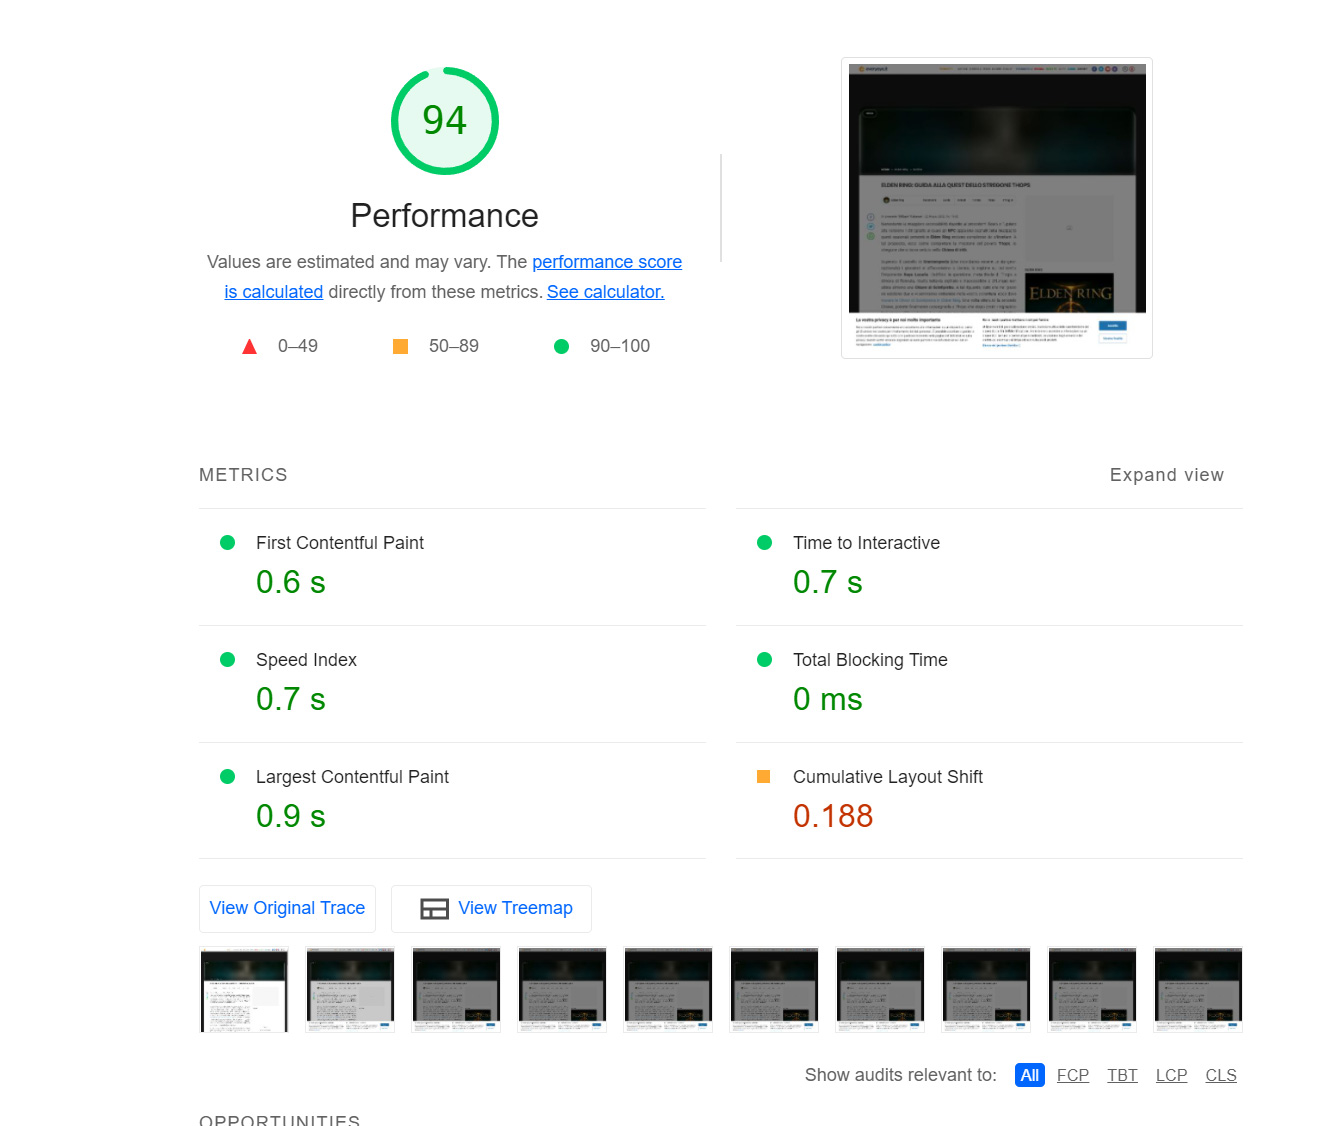Switch to the LCP filter tab

(1171, 1075)
